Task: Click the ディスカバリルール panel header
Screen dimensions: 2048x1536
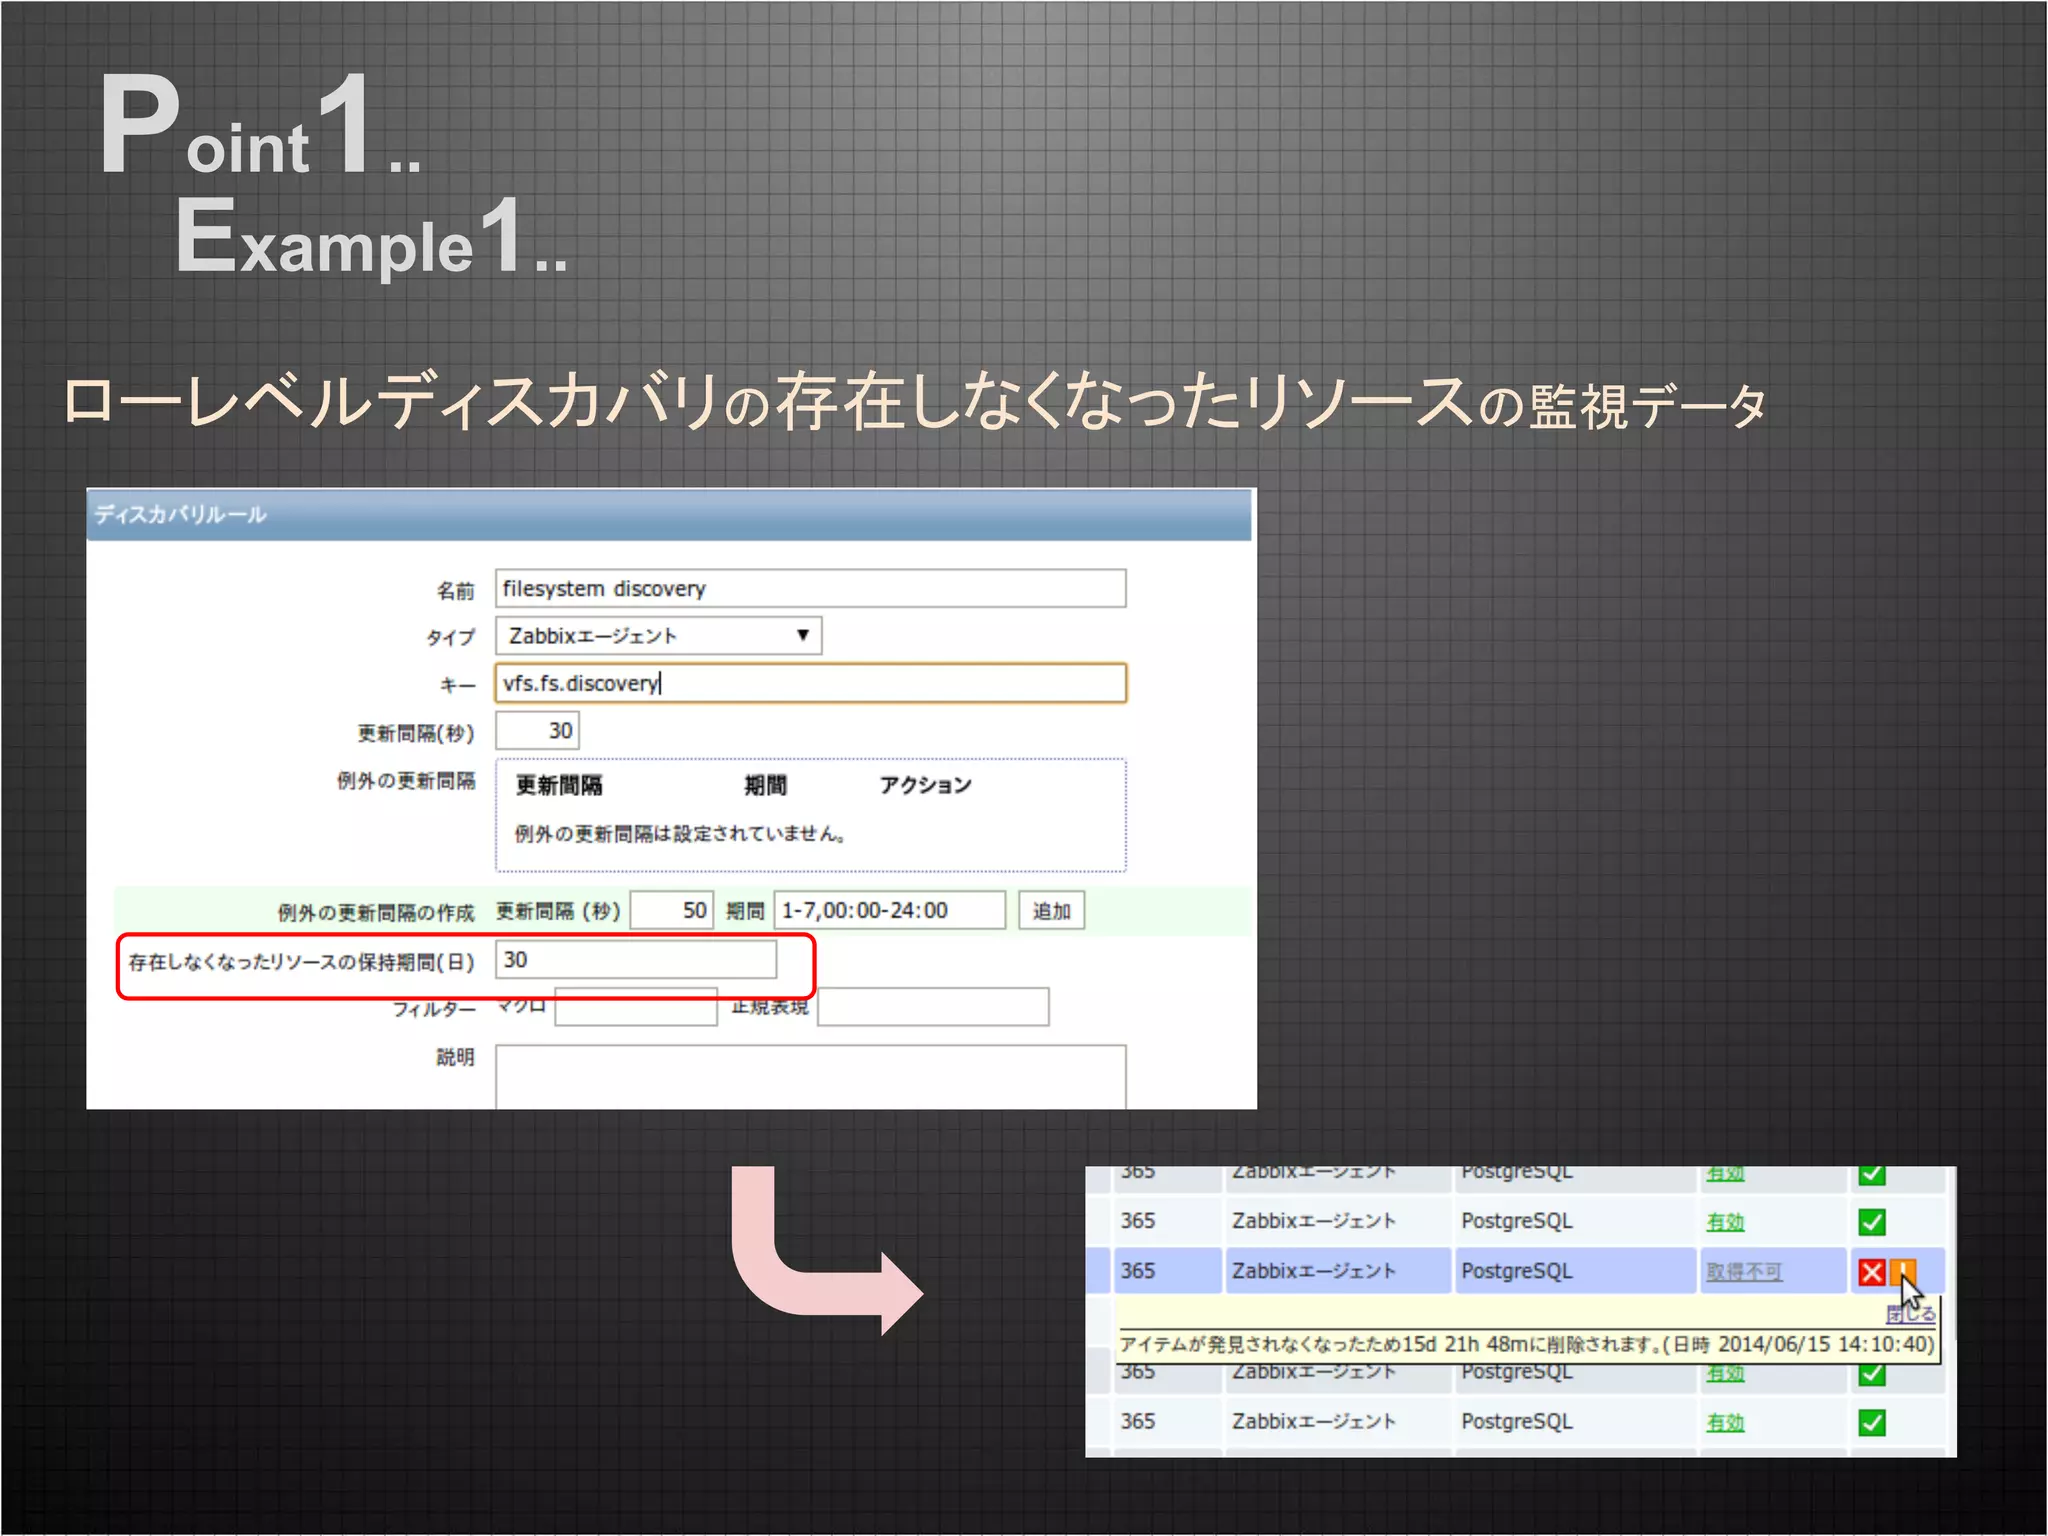Action: point(669,515)
